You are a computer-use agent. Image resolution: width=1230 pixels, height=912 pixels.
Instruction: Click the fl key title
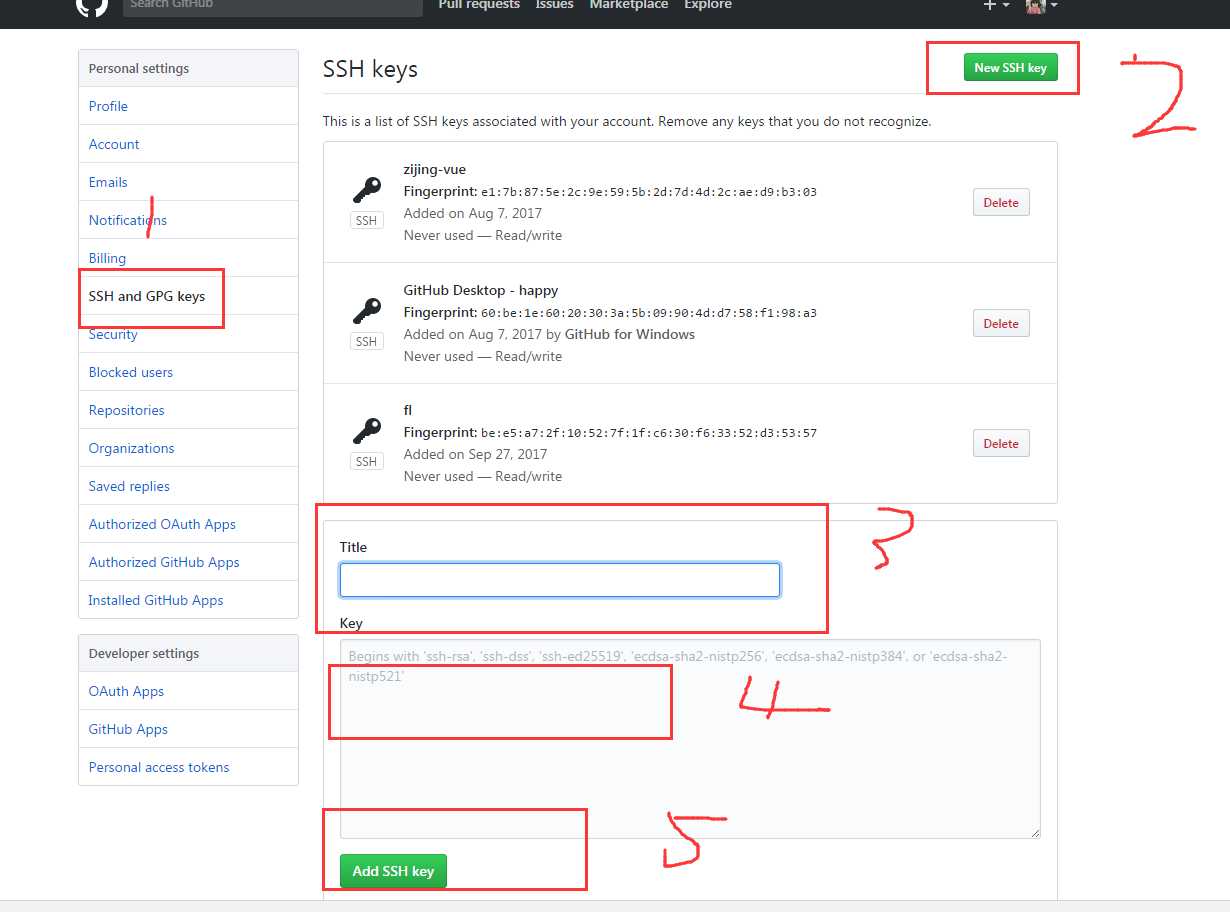408,410
